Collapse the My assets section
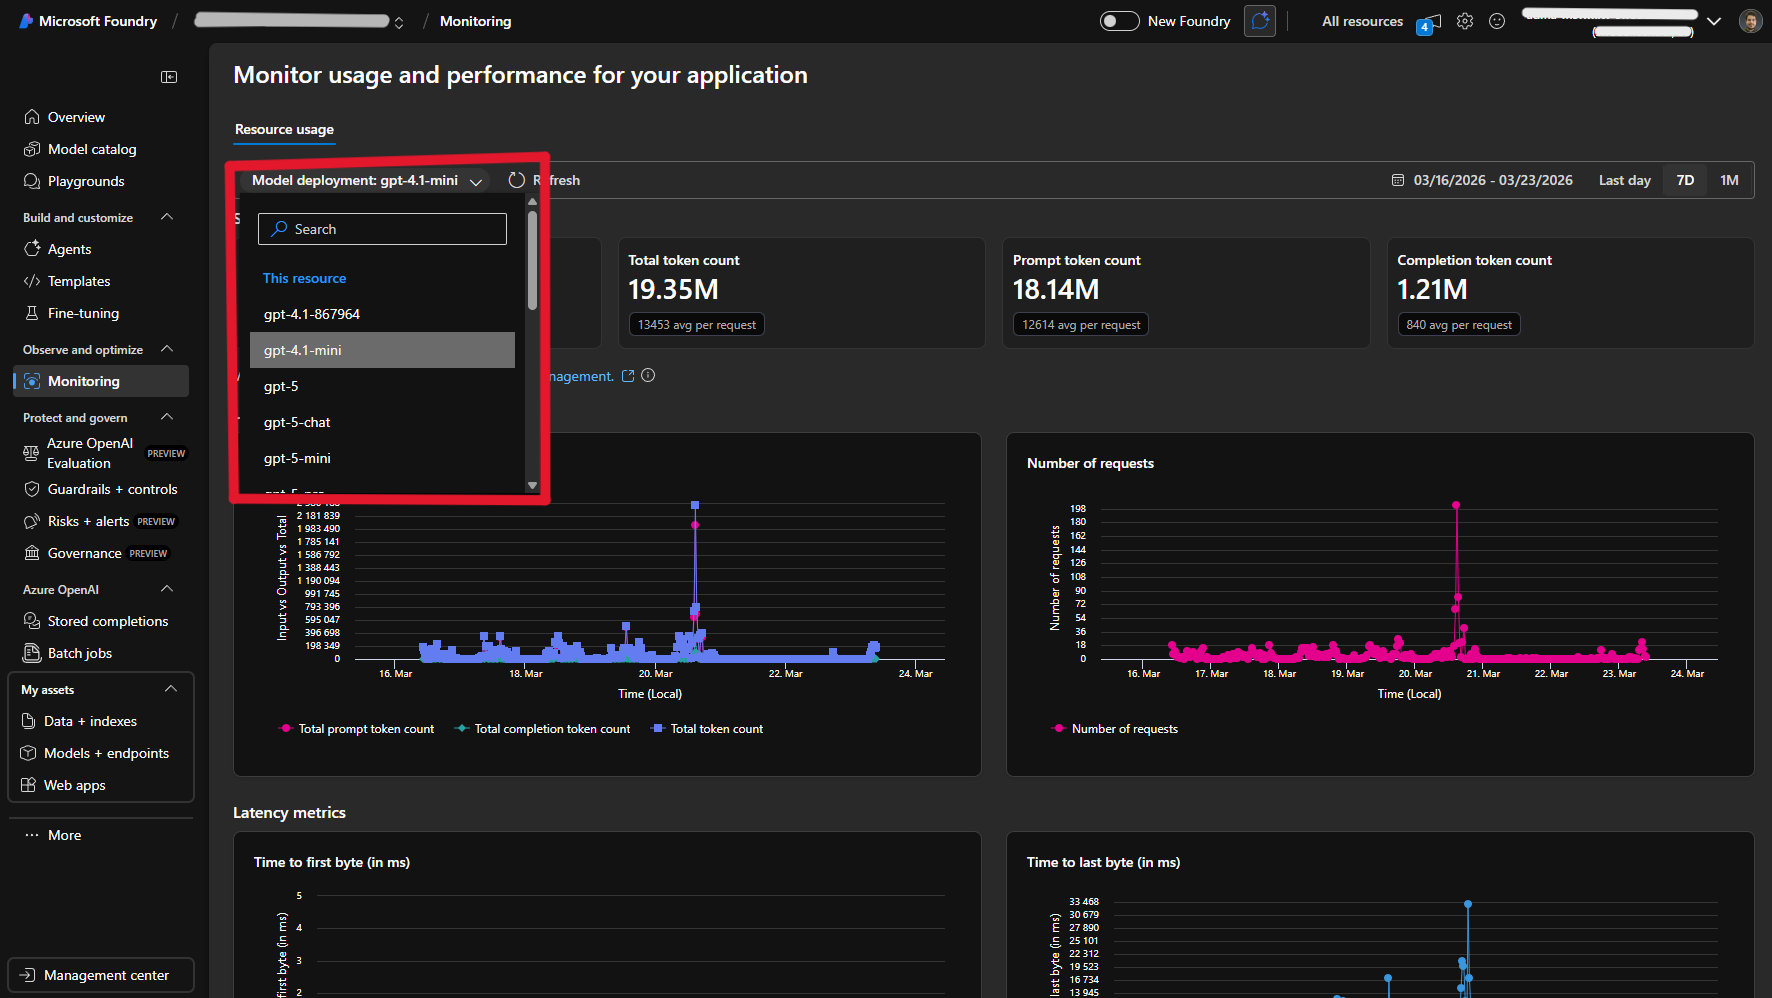The image size is (1772, 998). point(171,689)
